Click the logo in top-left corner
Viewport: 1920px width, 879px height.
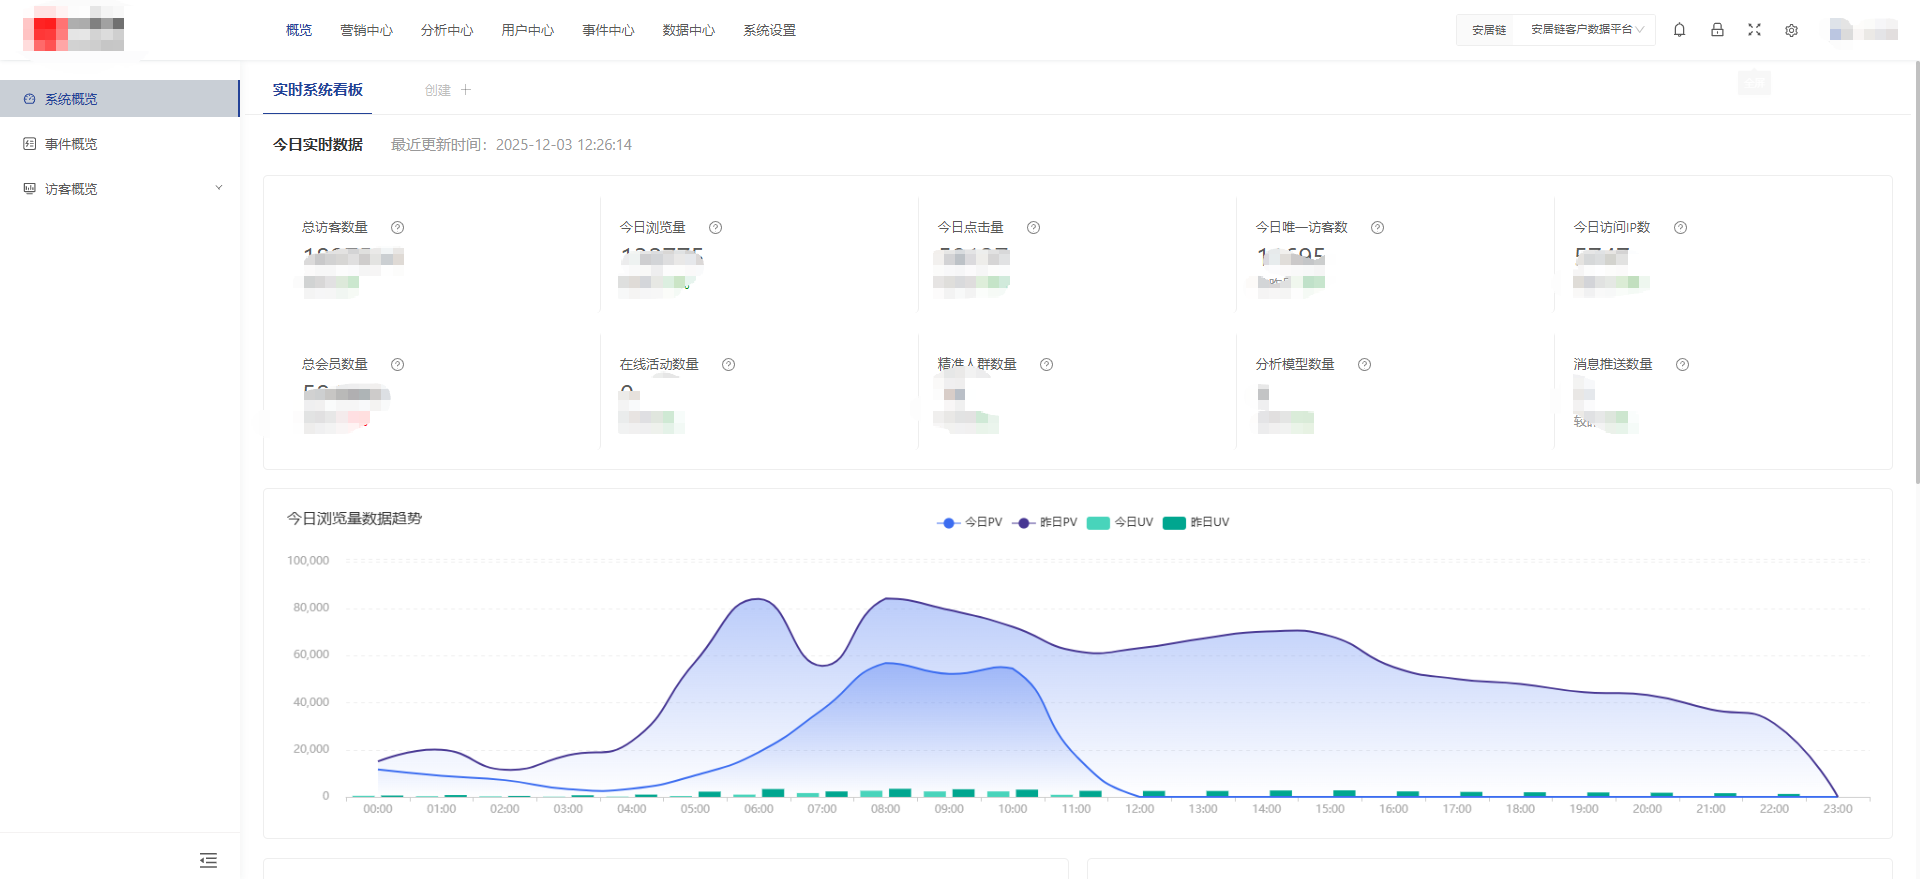point(73,29)
